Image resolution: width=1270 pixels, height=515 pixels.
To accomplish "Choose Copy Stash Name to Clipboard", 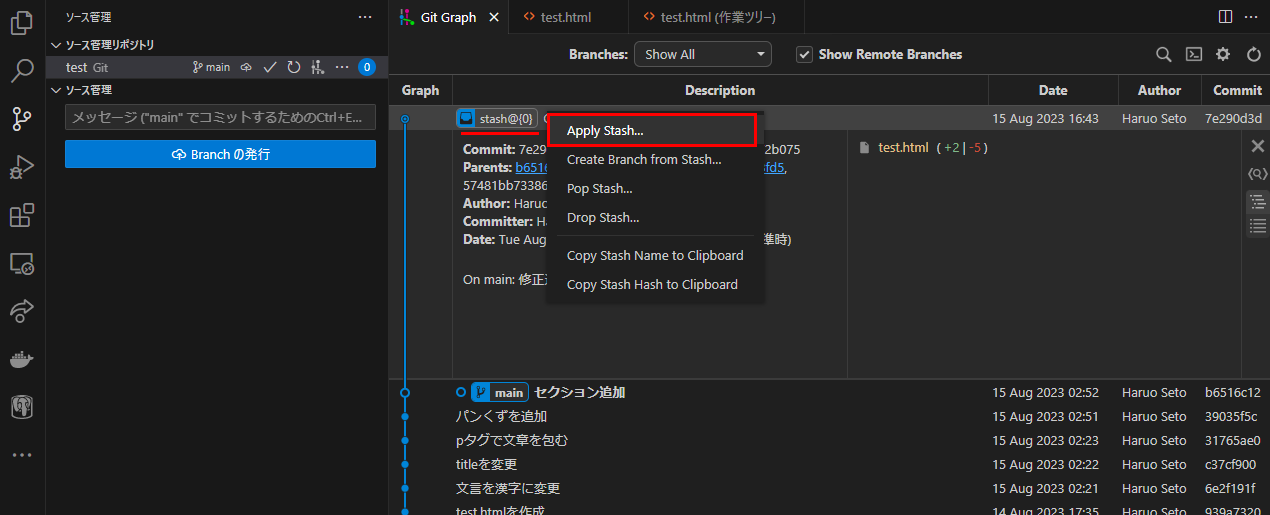I will click(654, 255).
